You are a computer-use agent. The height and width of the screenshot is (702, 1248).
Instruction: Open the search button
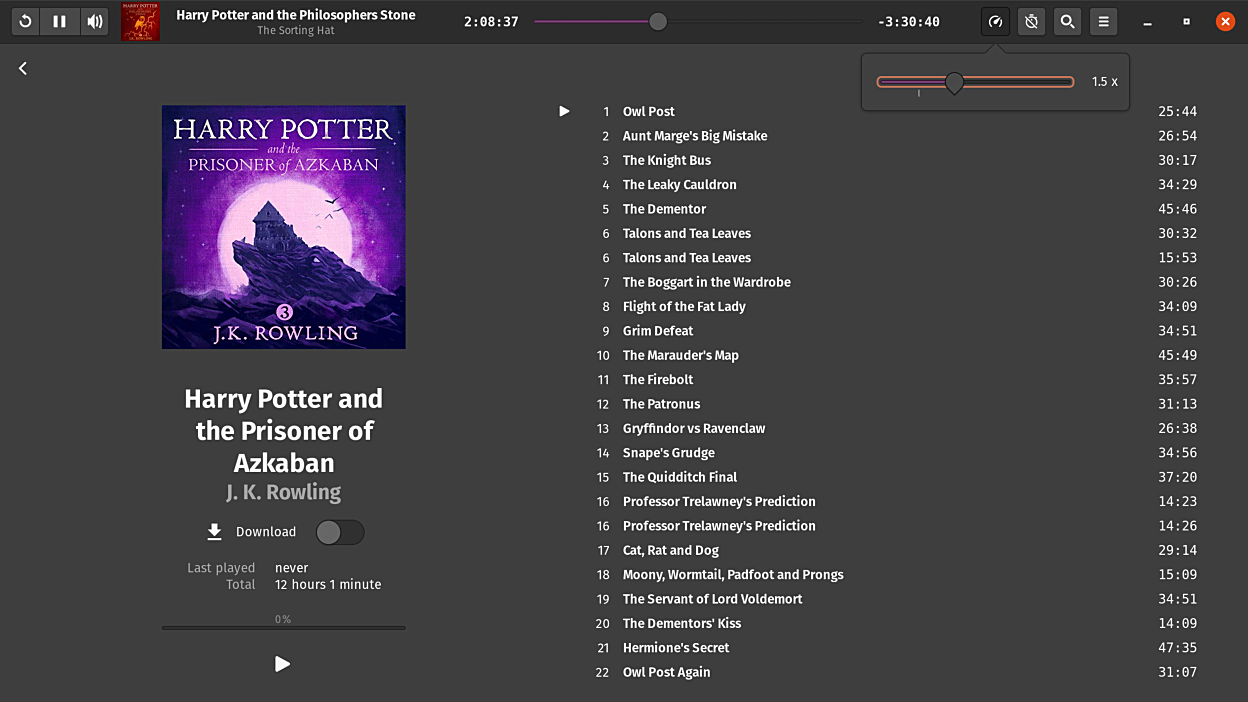[x=1067, y=21]
